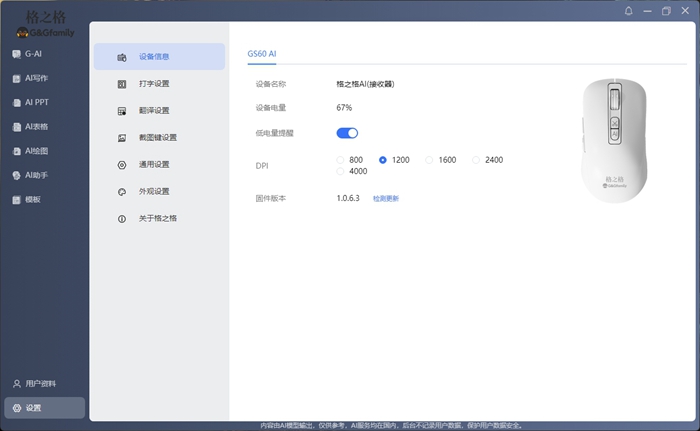Select the 4000 DPI radio option
Screen dimensions: 700x431
(342, 172)
